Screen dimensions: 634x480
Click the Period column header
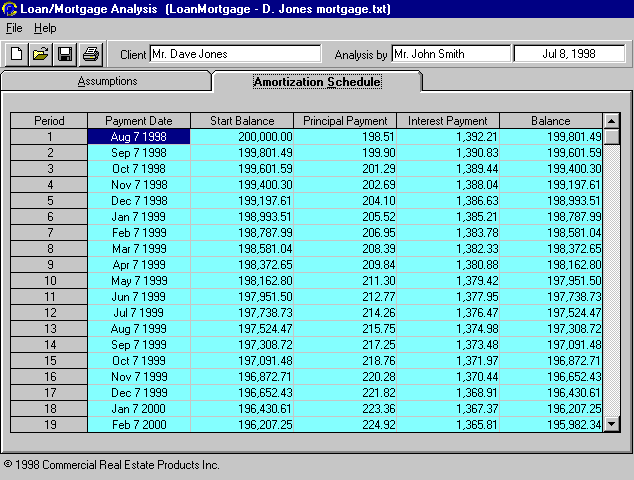click(x=49, y=121)
